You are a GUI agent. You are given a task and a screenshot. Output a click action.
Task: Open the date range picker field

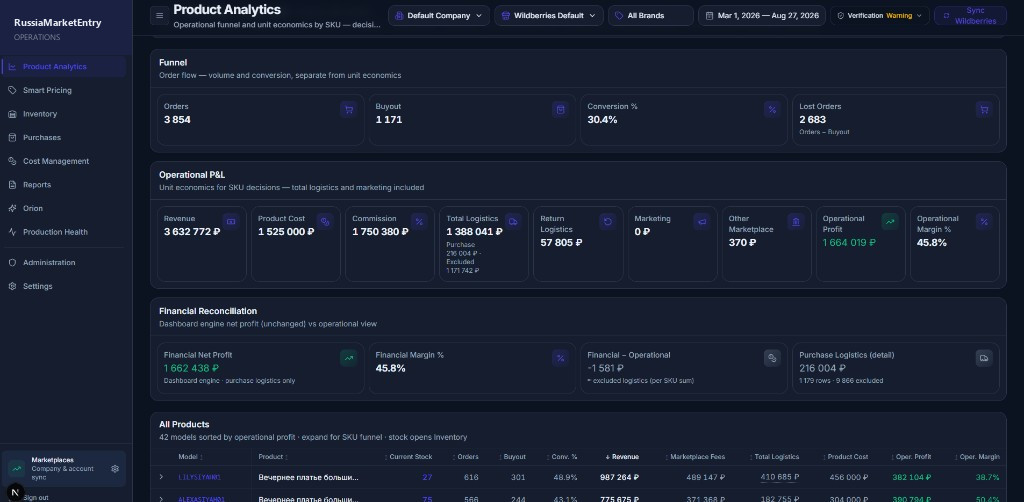[x=761, y=16]
